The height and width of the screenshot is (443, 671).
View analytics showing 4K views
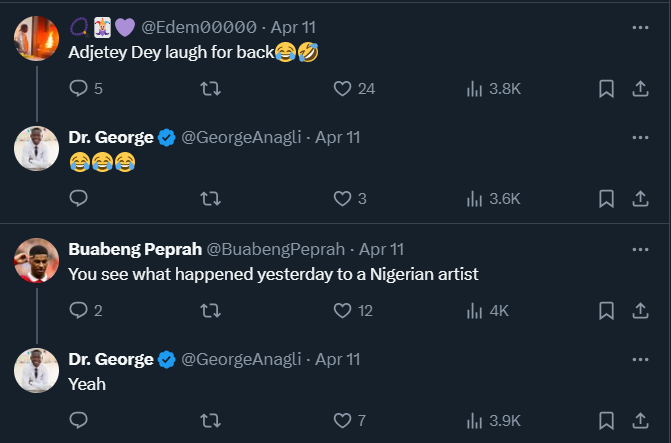pos(488,310)
